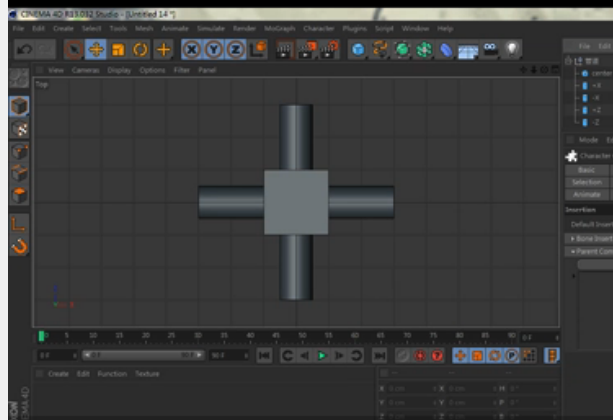This screenshot has height=420, width=613.
Task: Toggle the coordinate system icon
Action: [x=258, y=50]
